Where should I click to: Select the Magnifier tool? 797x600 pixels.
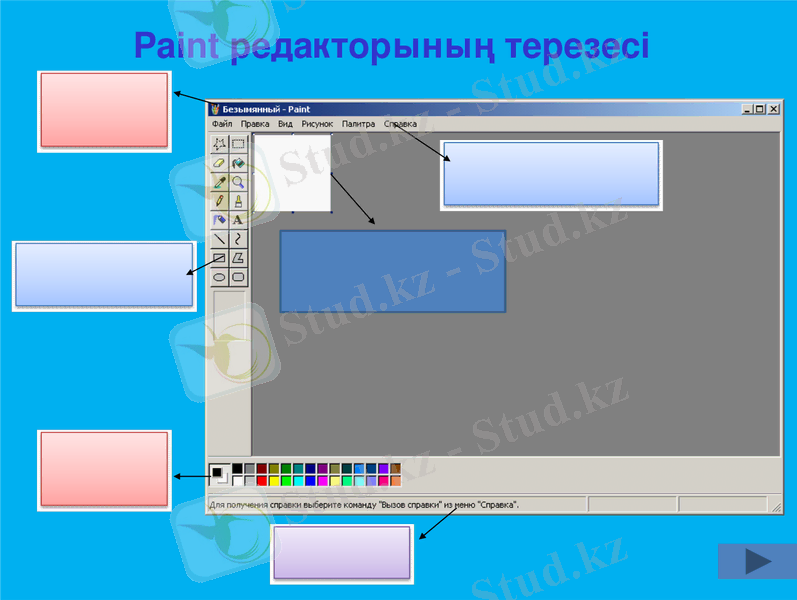pyautogui.click(x=238, y=182)
